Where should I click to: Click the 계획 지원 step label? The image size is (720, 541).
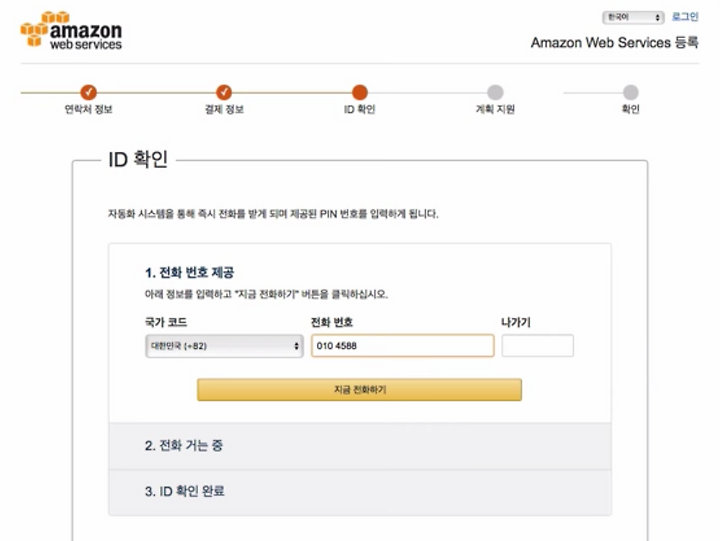495,109
